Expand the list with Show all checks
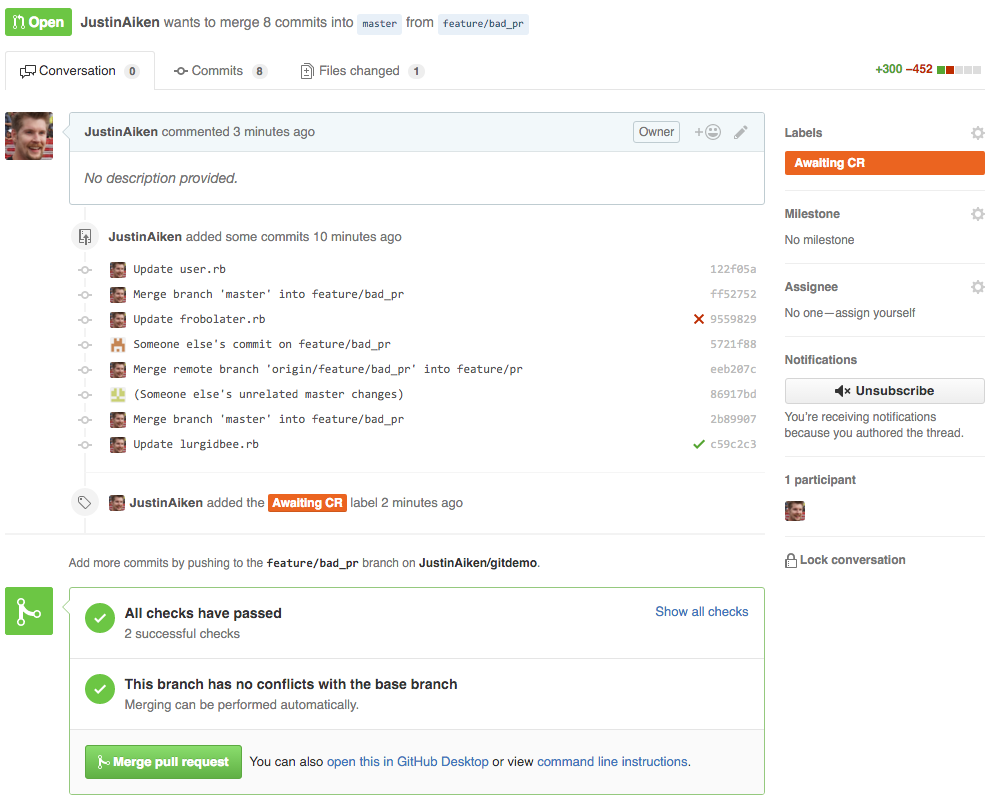The height and width of the screenshot is (806, 993). point(701,612)
